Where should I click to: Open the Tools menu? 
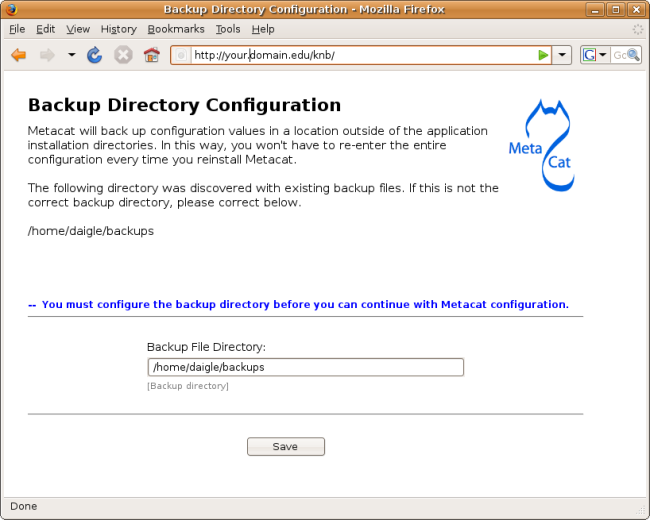pos(228,30)
